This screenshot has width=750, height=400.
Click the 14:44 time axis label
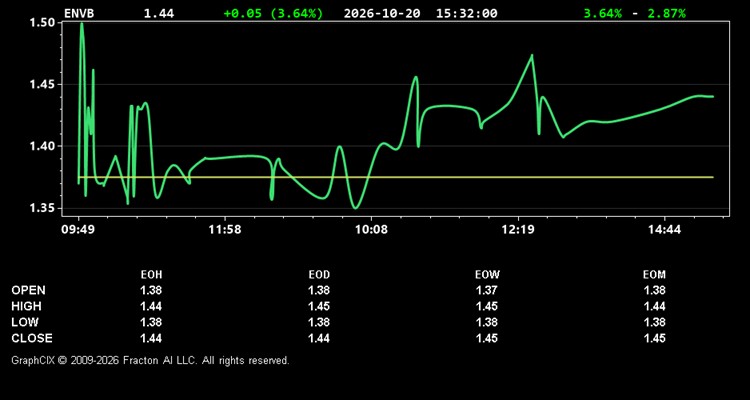665,230
